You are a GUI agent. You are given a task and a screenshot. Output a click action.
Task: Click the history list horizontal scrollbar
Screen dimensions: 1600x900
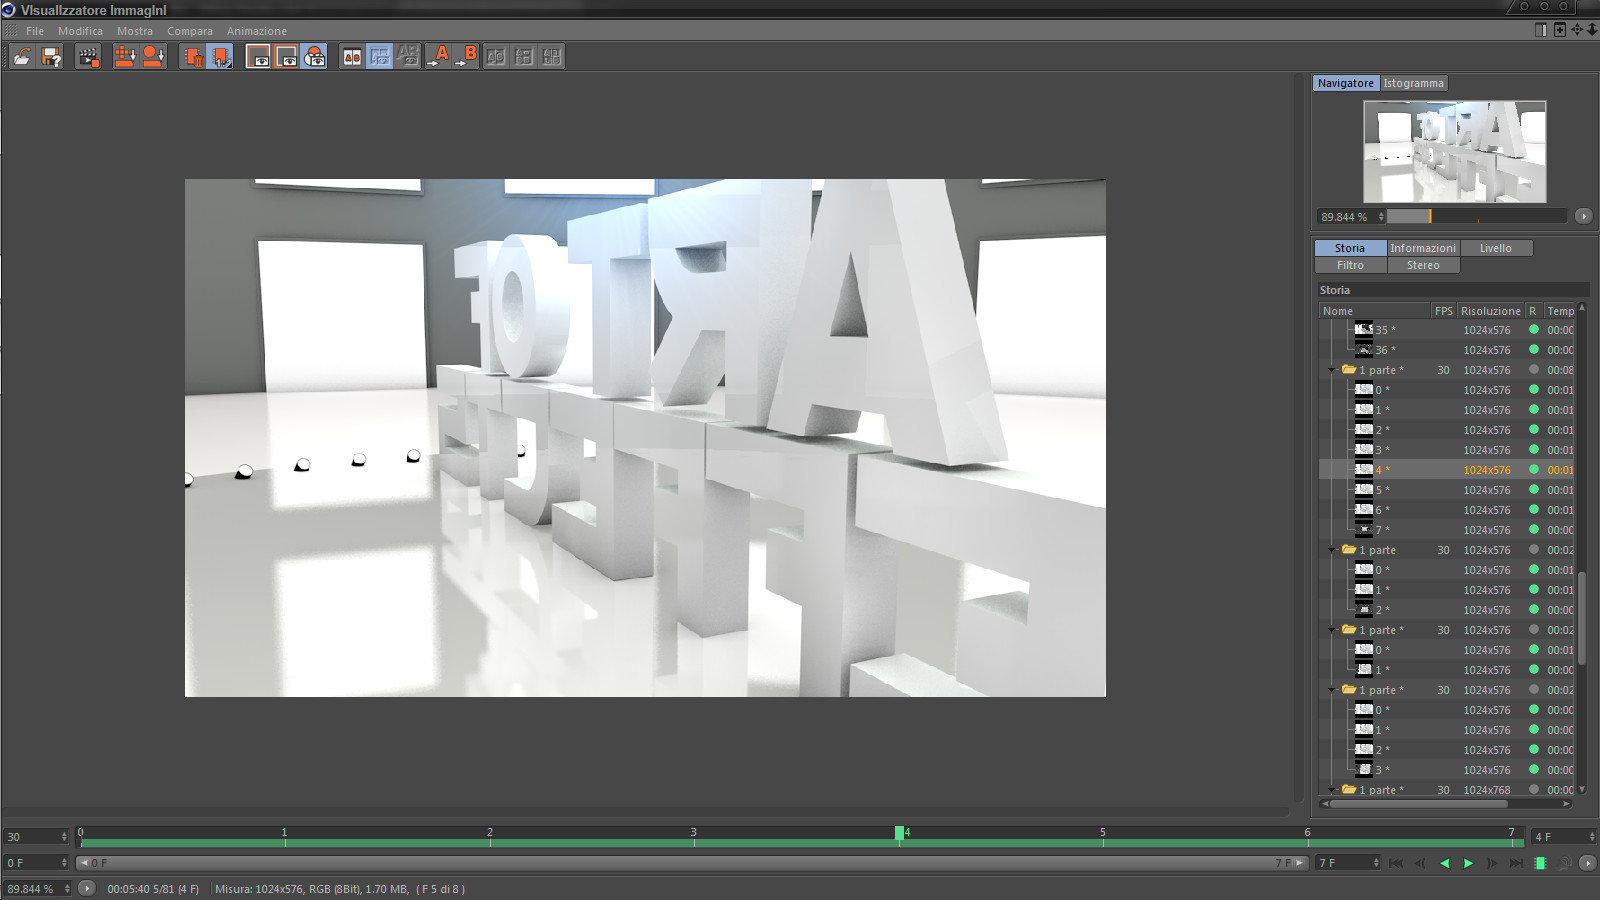coord(1446,803)
